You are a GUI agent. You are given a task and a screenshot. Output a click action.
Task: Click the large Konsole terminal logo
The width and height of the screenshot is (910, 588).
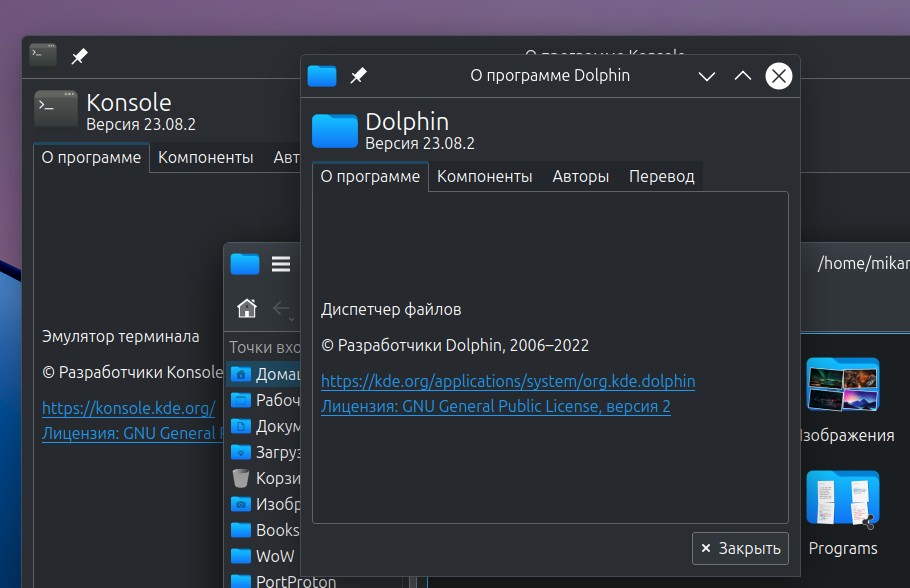click(x=56, y=109)
